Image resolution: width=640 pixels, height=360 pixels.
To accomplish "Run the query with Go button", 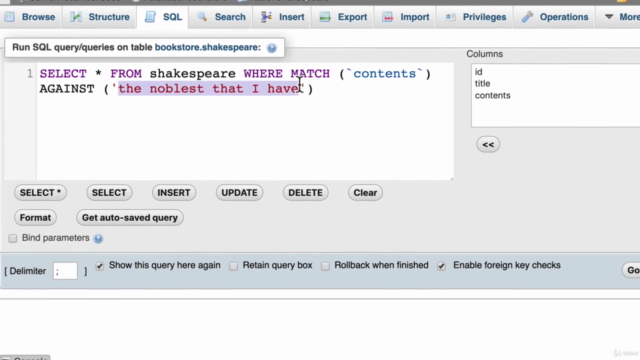I will [632, 270].
